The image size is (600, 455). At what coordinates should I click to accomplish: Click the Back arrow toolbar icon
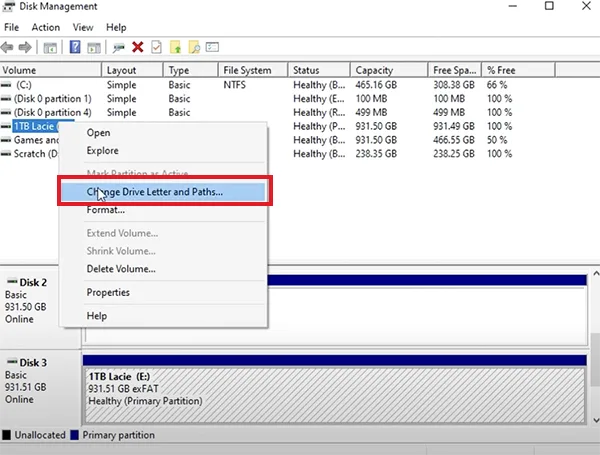(7, 47)
